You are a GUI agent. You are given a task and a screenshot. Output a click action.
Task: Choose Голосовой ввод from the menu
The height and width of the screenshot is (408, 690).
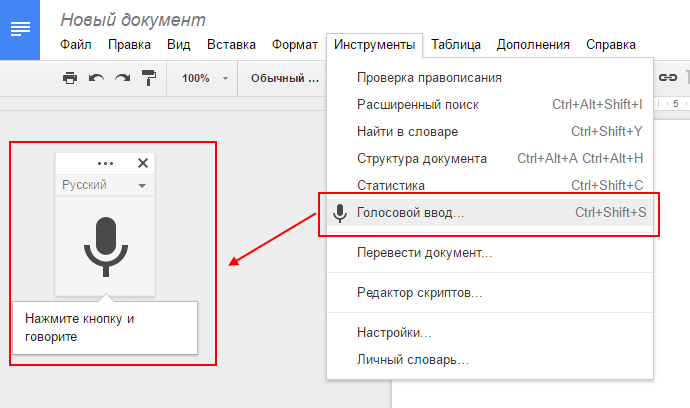[410, 213]
